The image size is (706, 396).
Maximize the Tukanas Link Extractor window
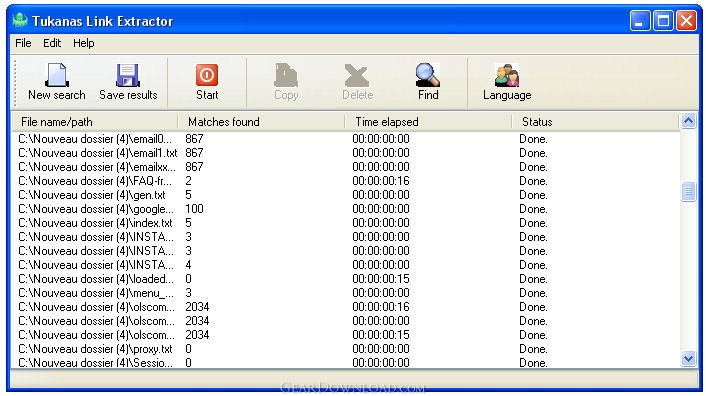click(x=663, y=21)
